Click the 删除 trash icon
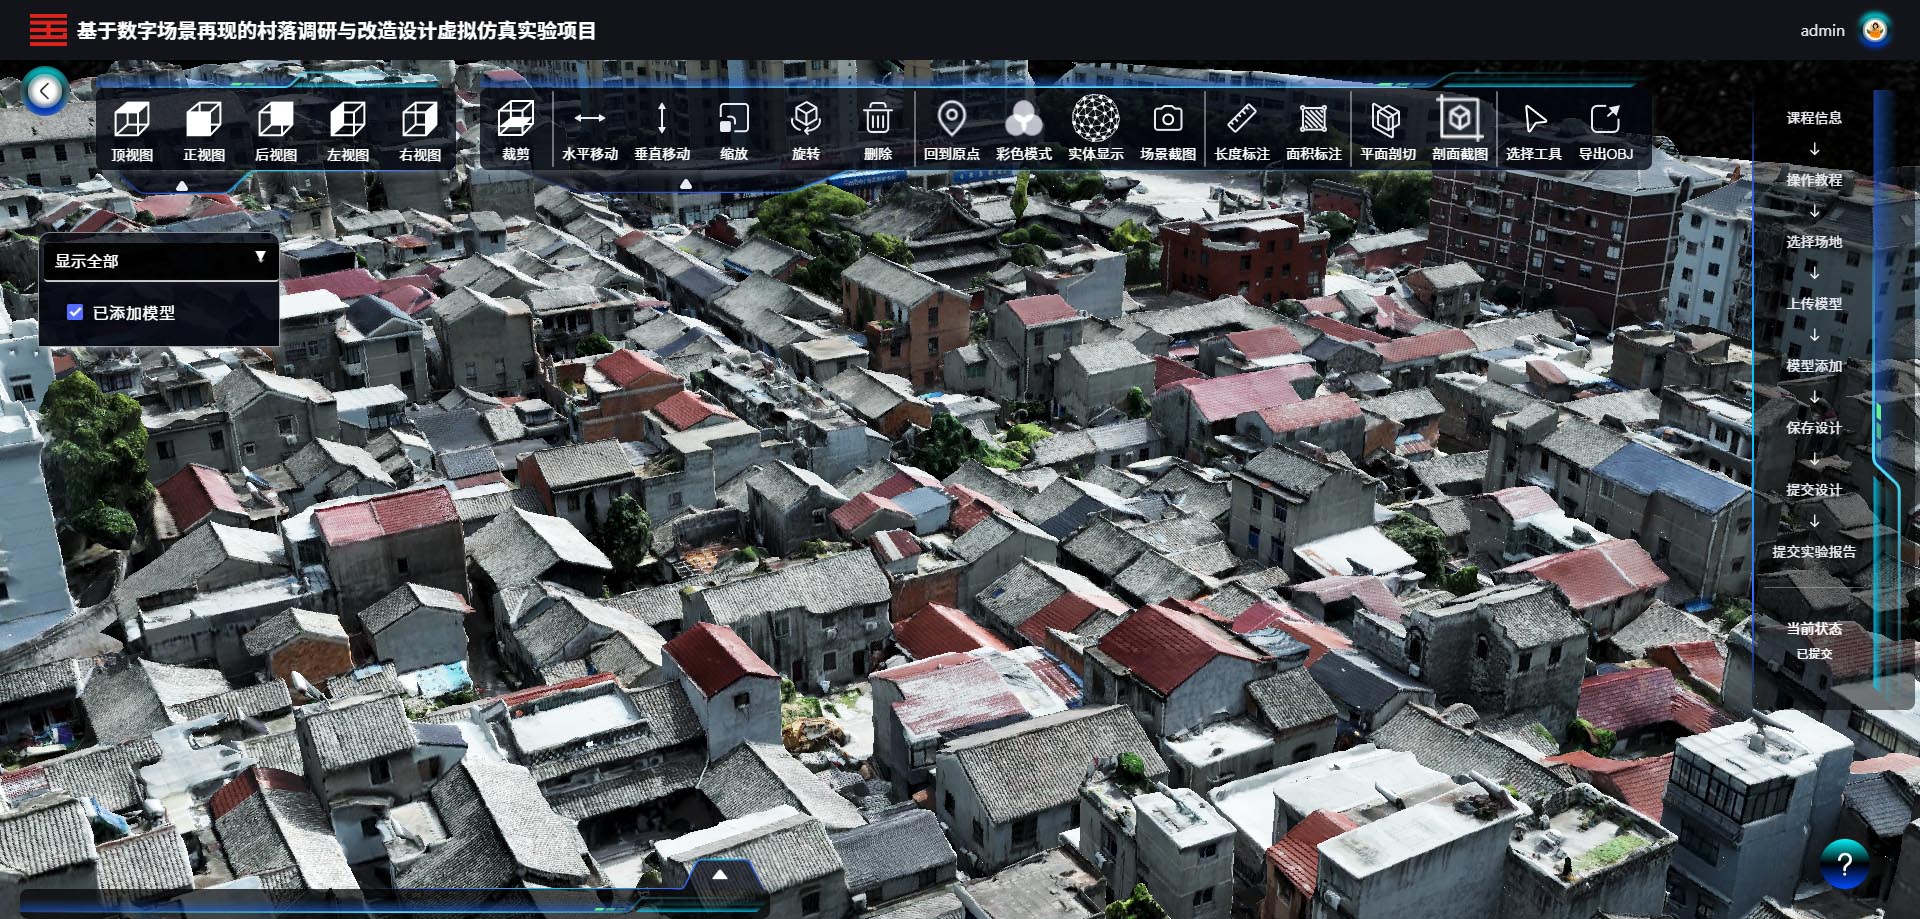 [877, 120]
